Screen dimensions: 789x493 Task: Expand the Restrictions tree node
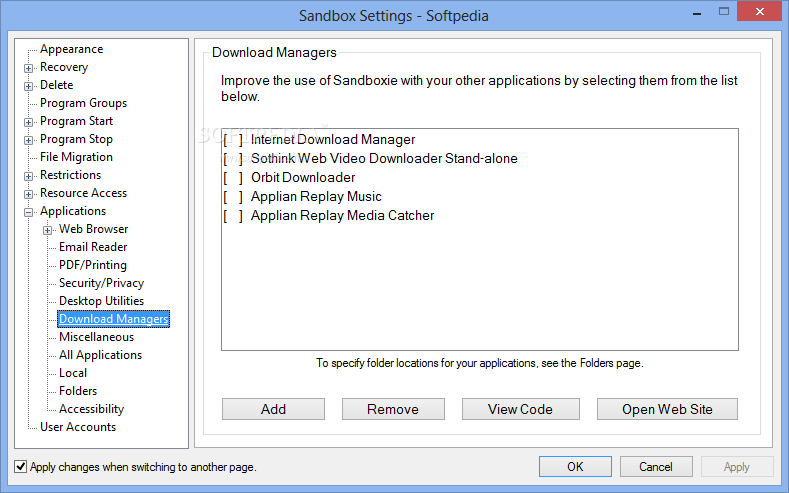coord(29,176)
